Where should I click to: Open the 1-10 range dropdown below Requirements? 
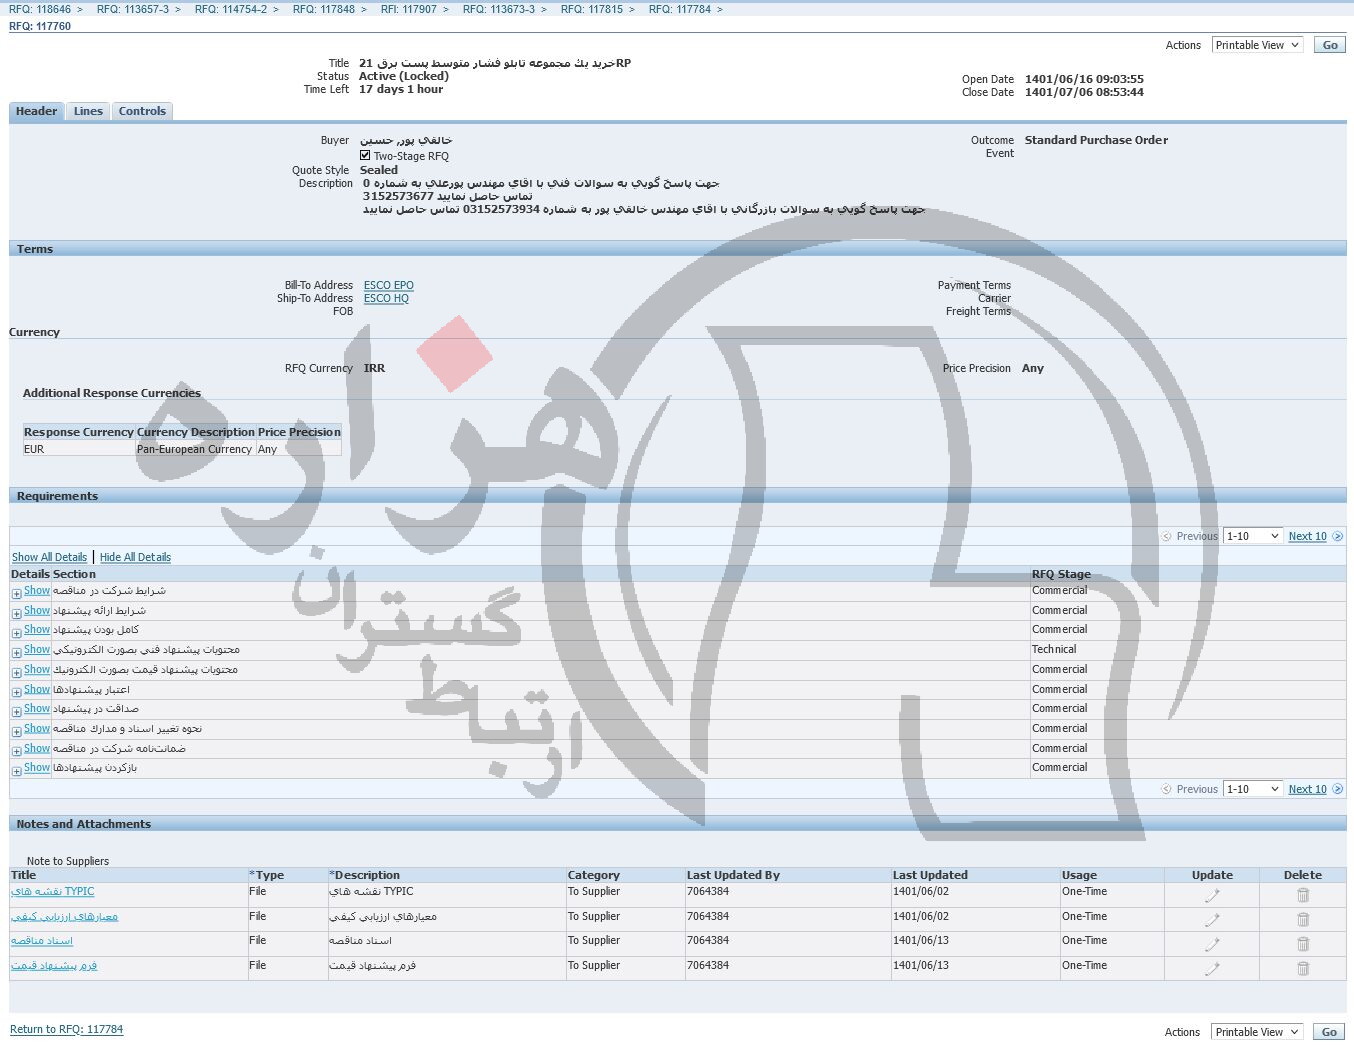(1253, 790)
